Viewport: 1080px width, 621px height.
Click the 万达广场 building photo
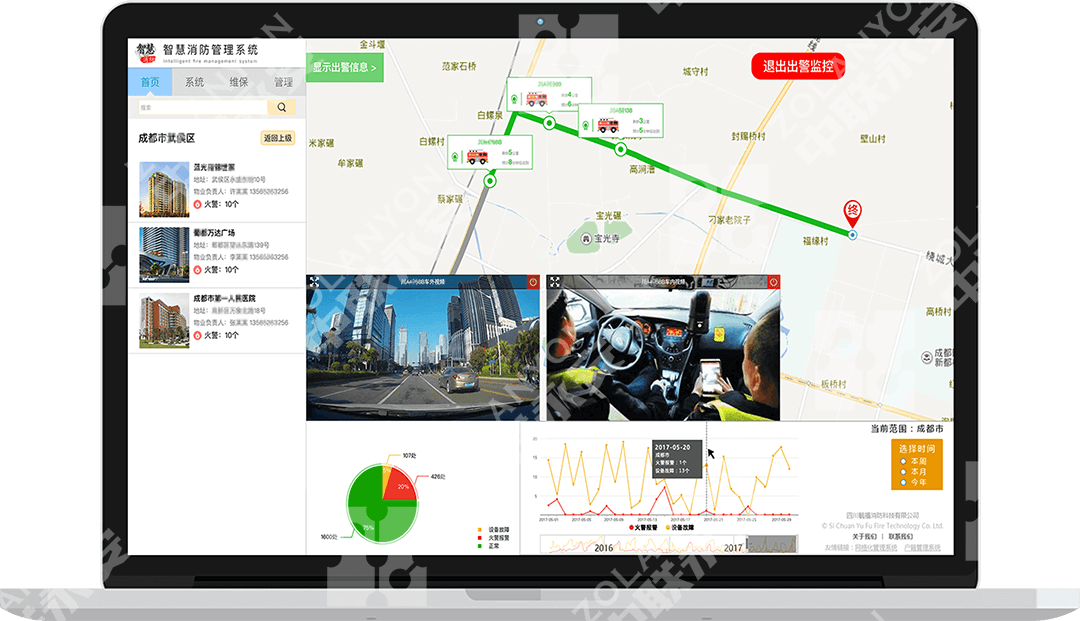(164, 255)
